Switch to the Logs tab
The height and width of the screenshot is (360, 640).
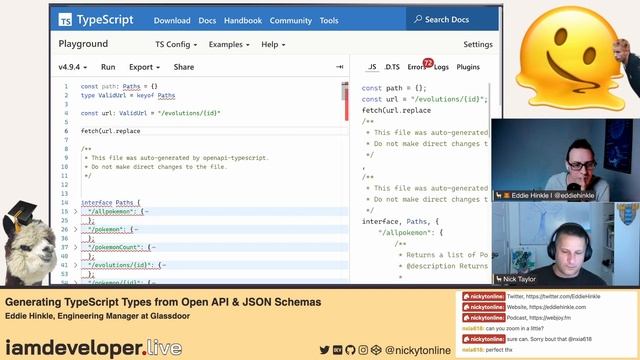point(441,67)
